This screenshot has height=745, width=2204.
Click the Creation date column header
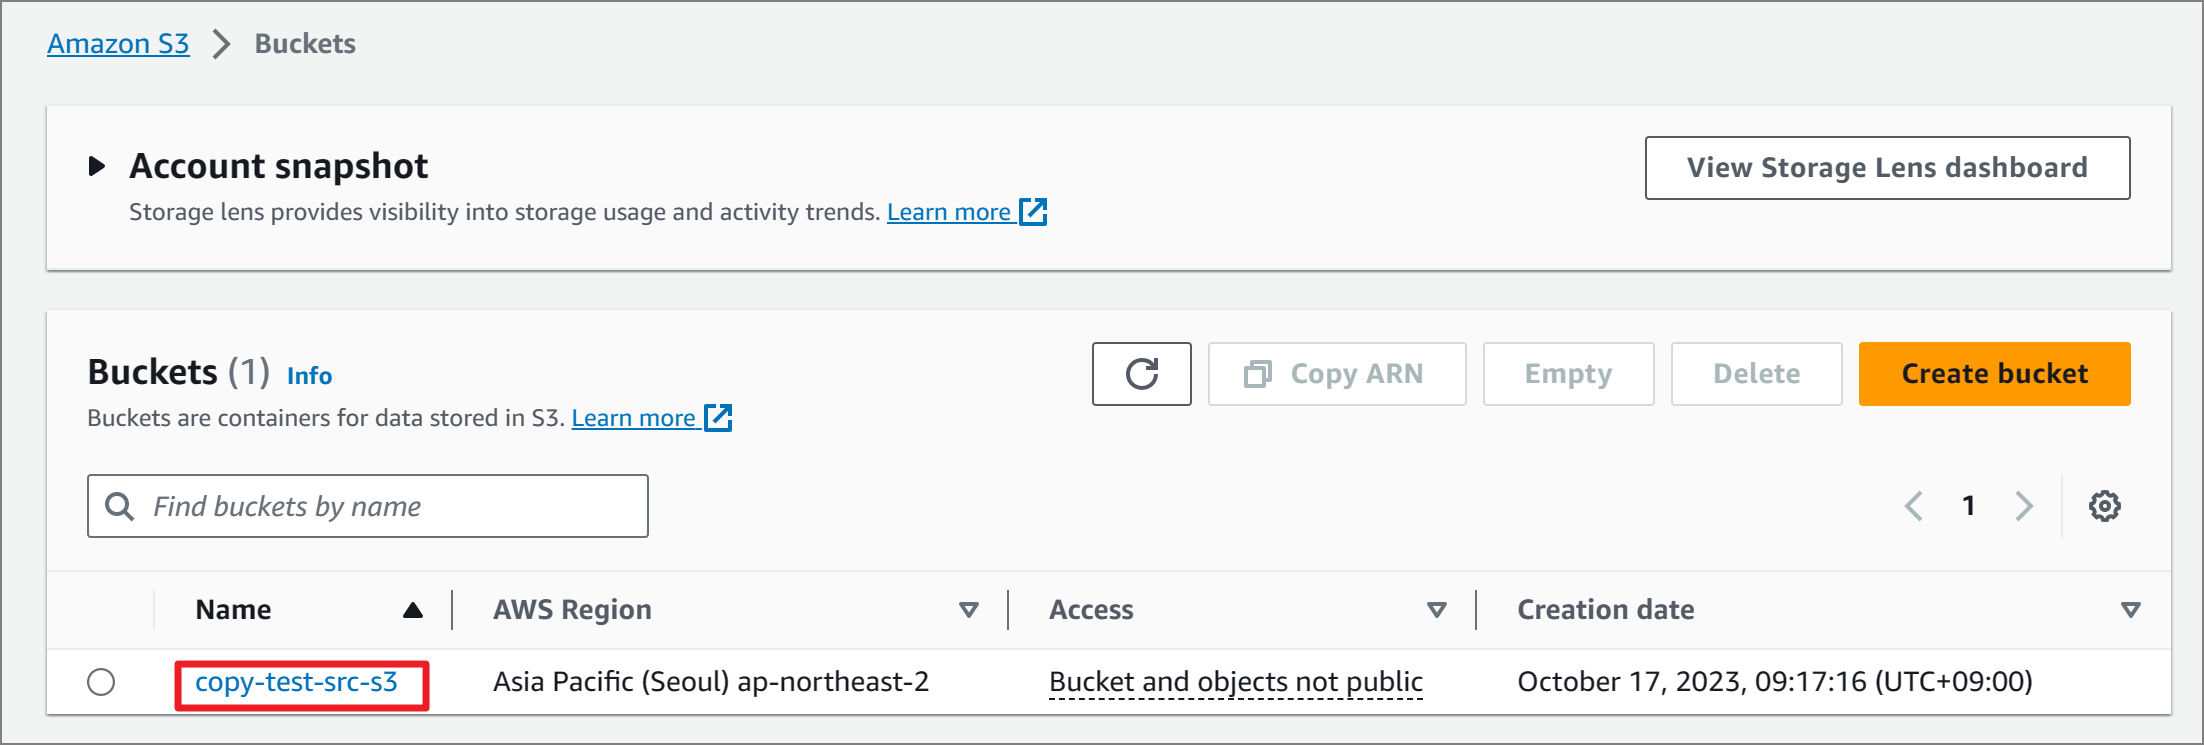1605,610
